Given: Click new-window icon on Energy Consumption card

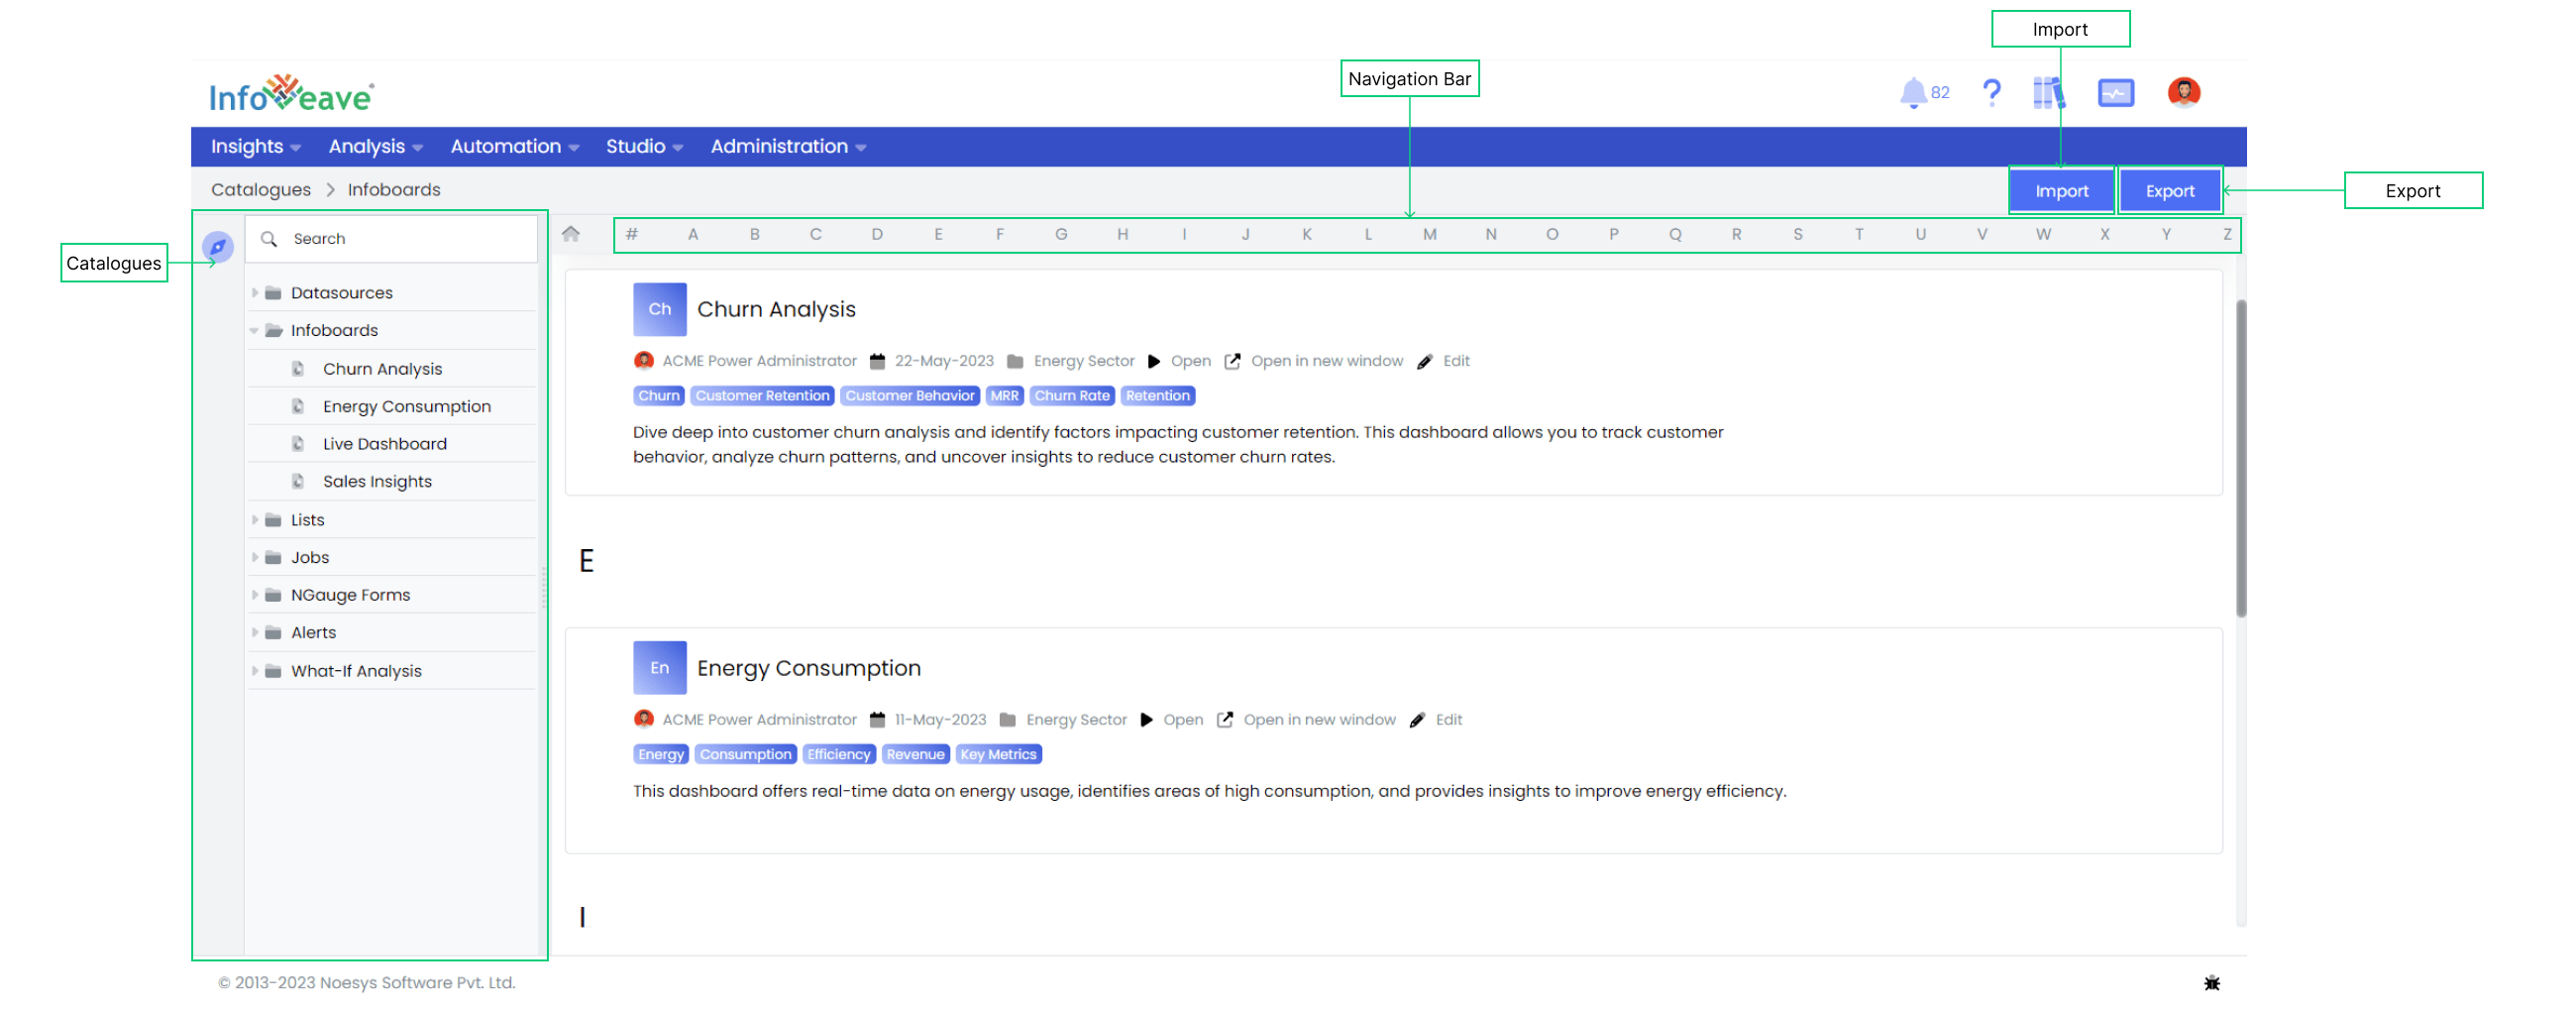Looking at the screenshot, I should (1224, 720).
